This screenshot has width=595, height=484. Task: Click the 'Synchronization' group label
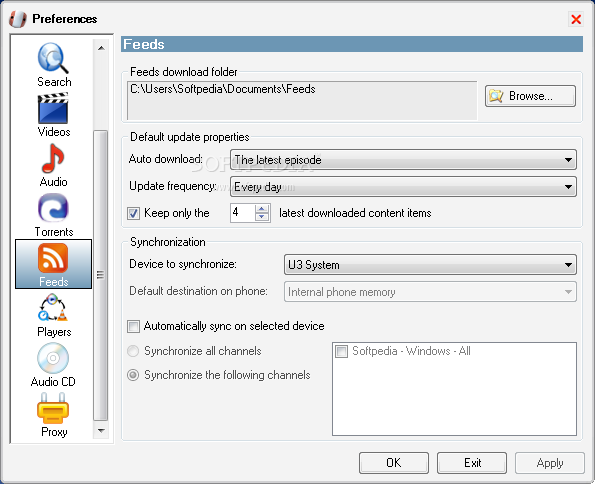coord(168,242)
